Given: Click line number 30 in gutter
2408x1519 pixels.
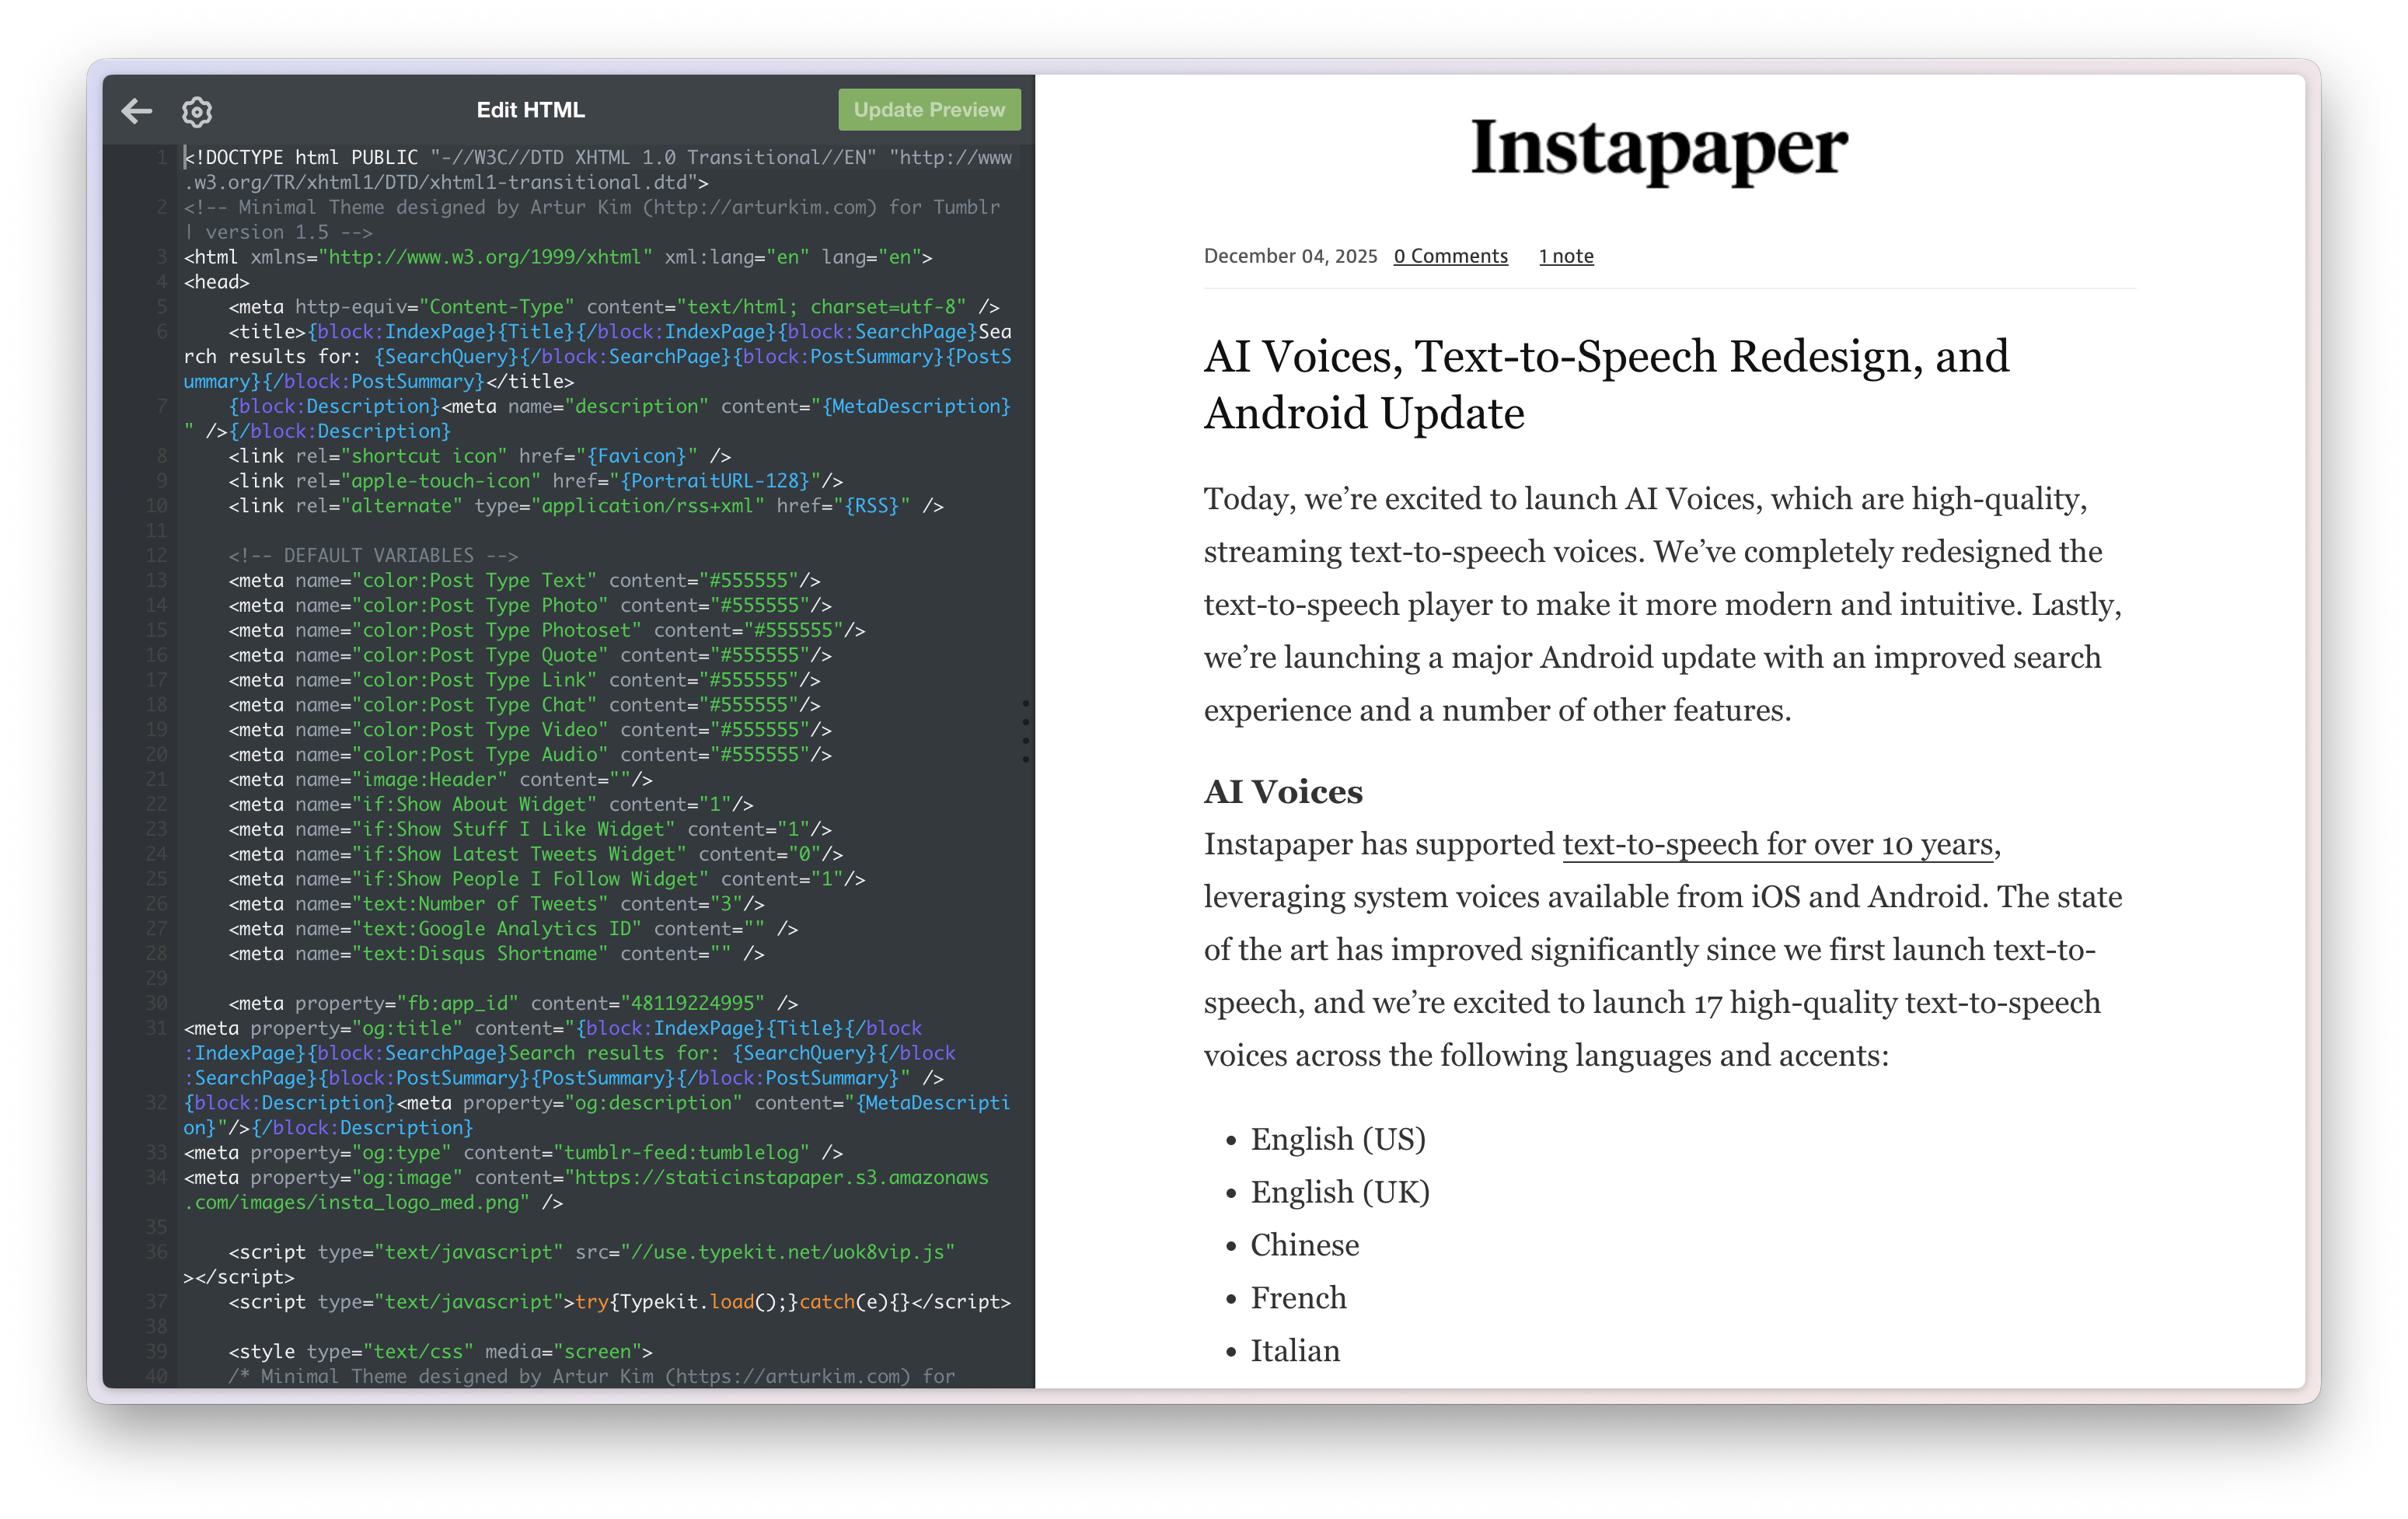Looking at the screenshot, I should (156, 1003).
